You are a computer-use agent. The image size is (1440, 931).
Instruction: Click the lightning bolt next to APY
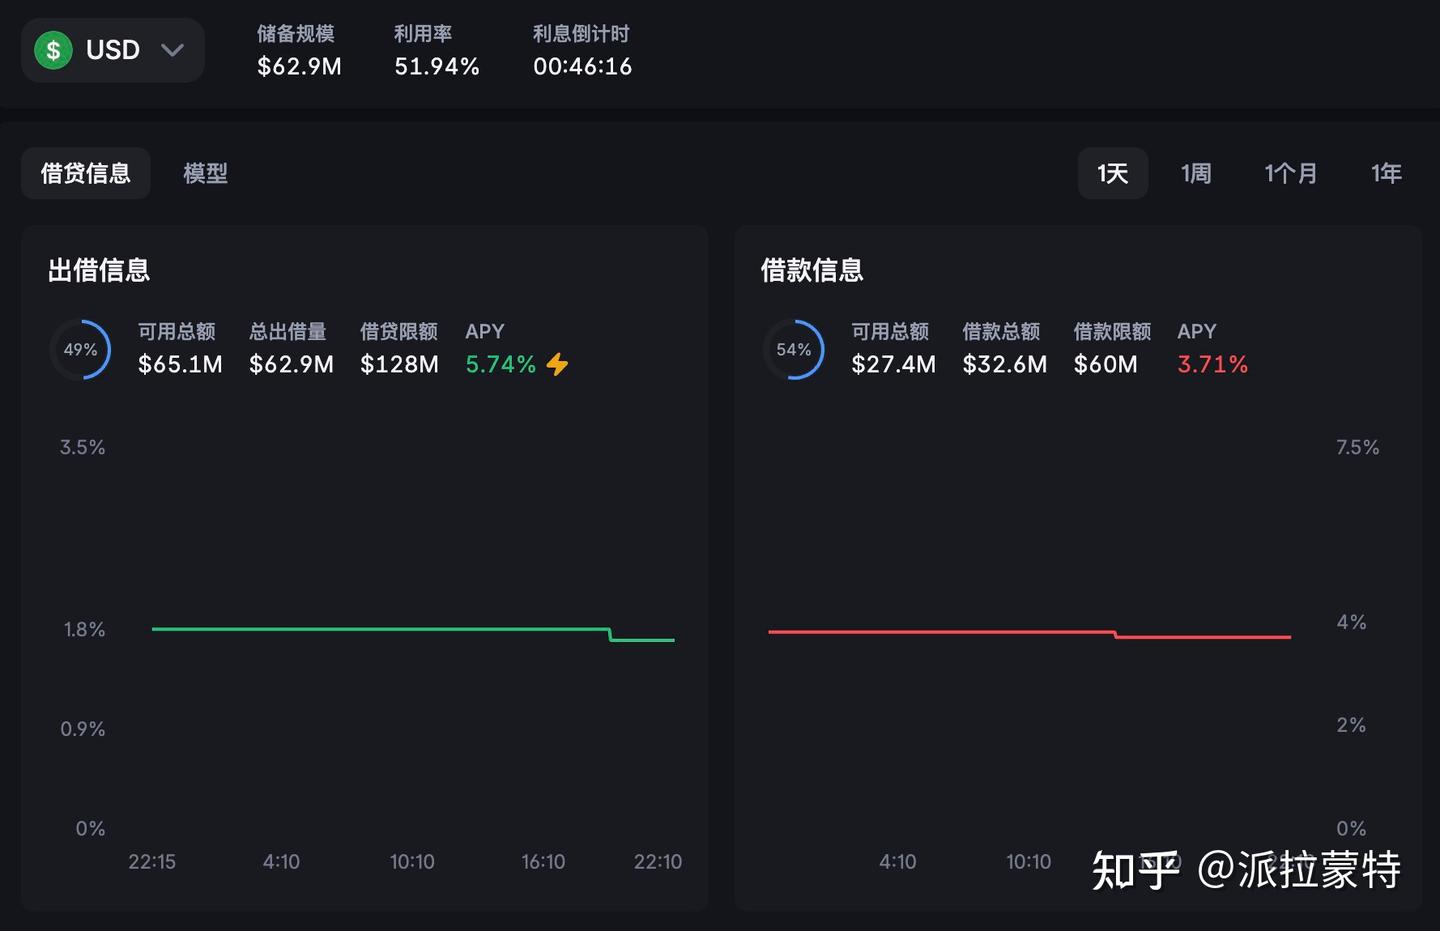point(557,364)
